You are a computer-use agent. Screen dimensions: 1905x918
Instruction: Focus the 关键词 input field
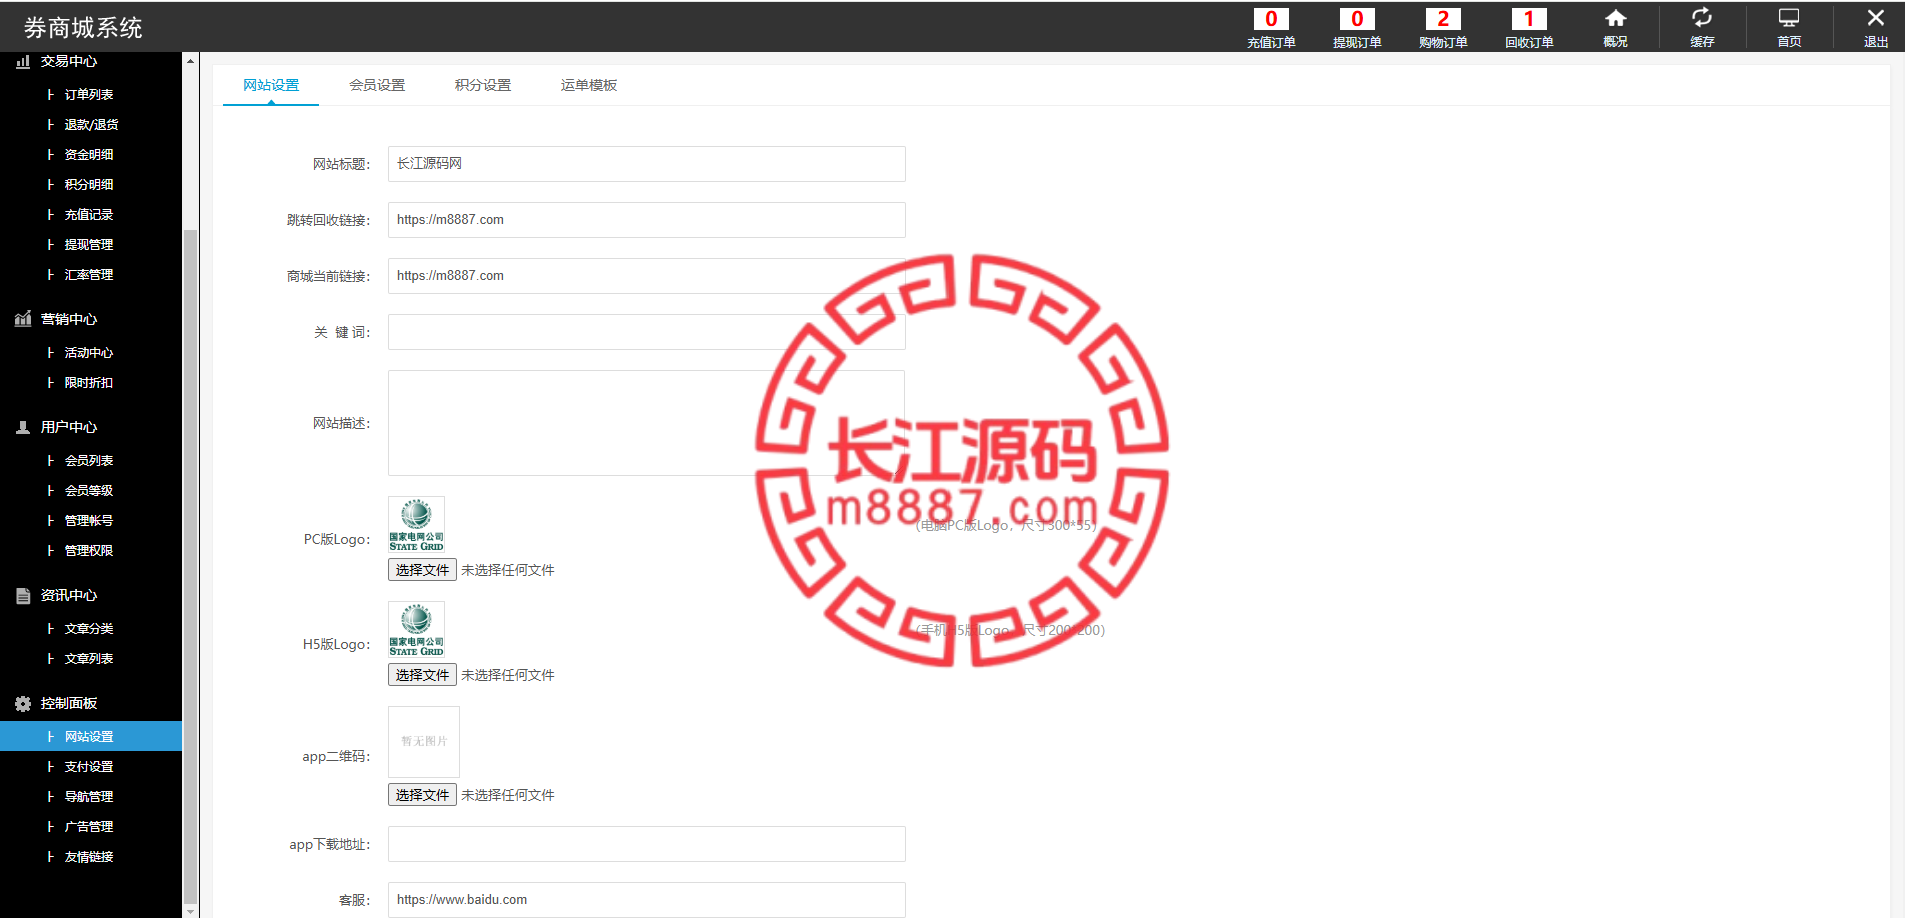(x=646, y=332)
